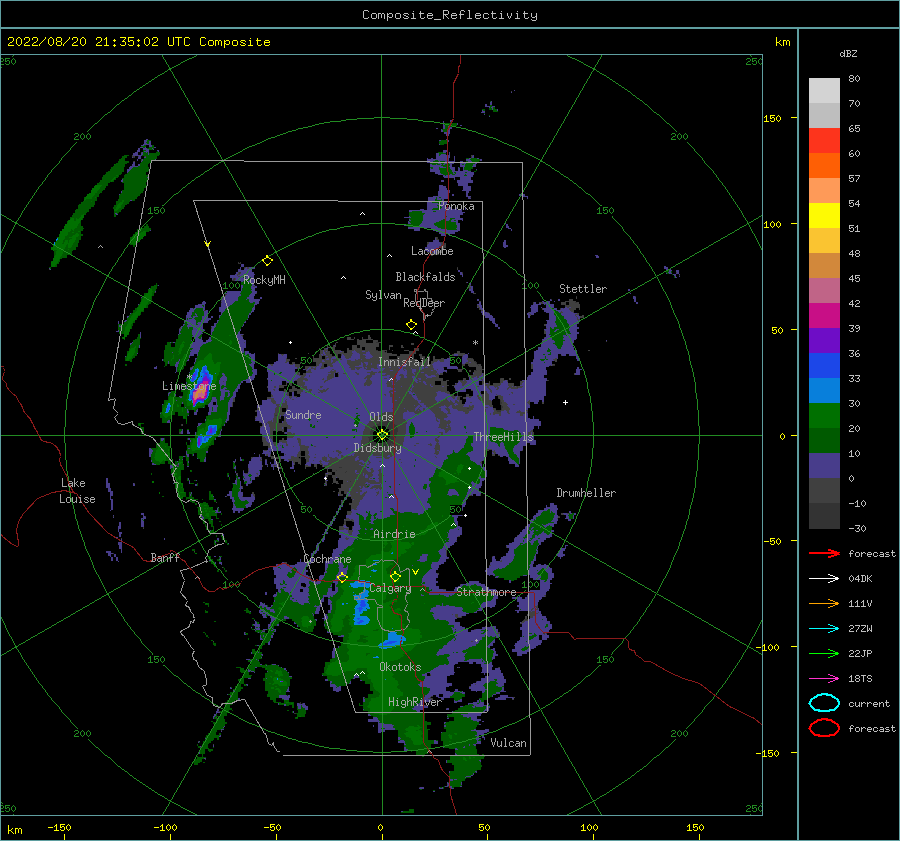Click the Olds town label
The height and width of the screenshot is (841, 900).
381,417
